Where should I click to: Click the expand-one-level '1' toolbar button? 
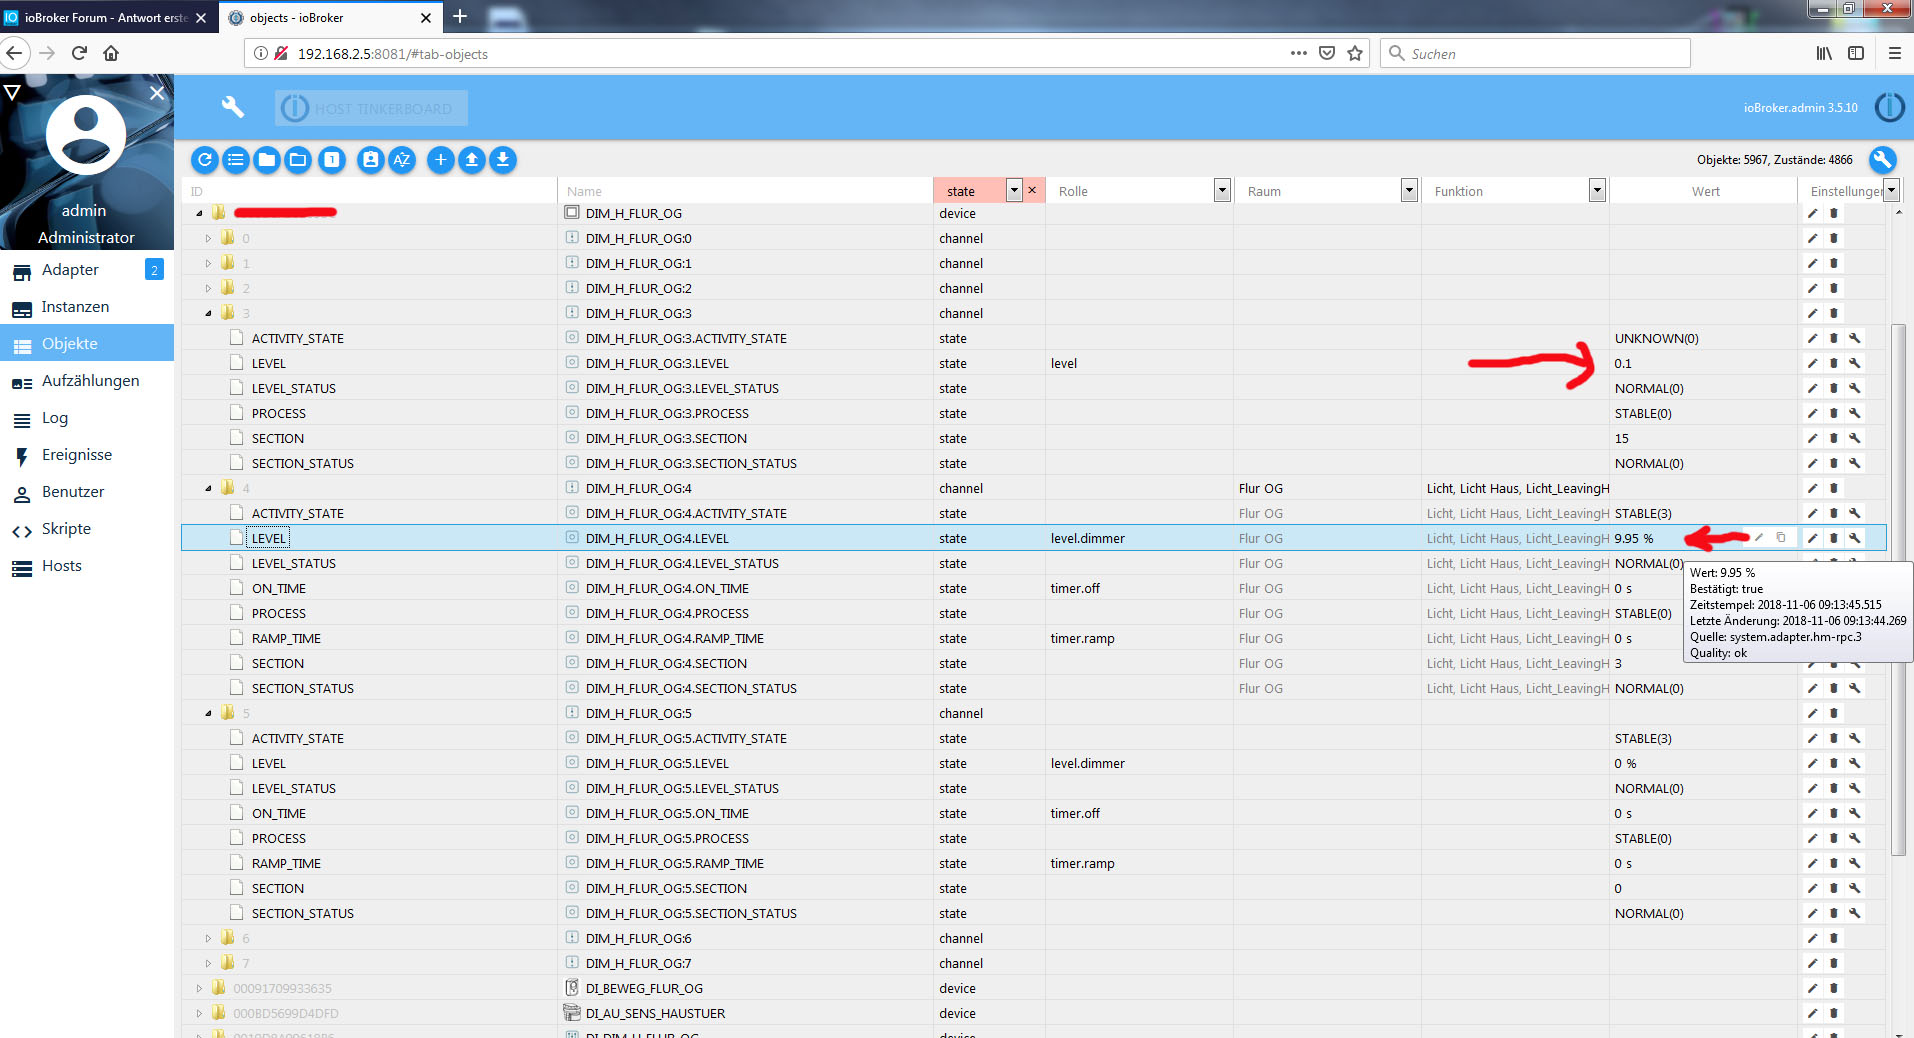pos(332,160)
